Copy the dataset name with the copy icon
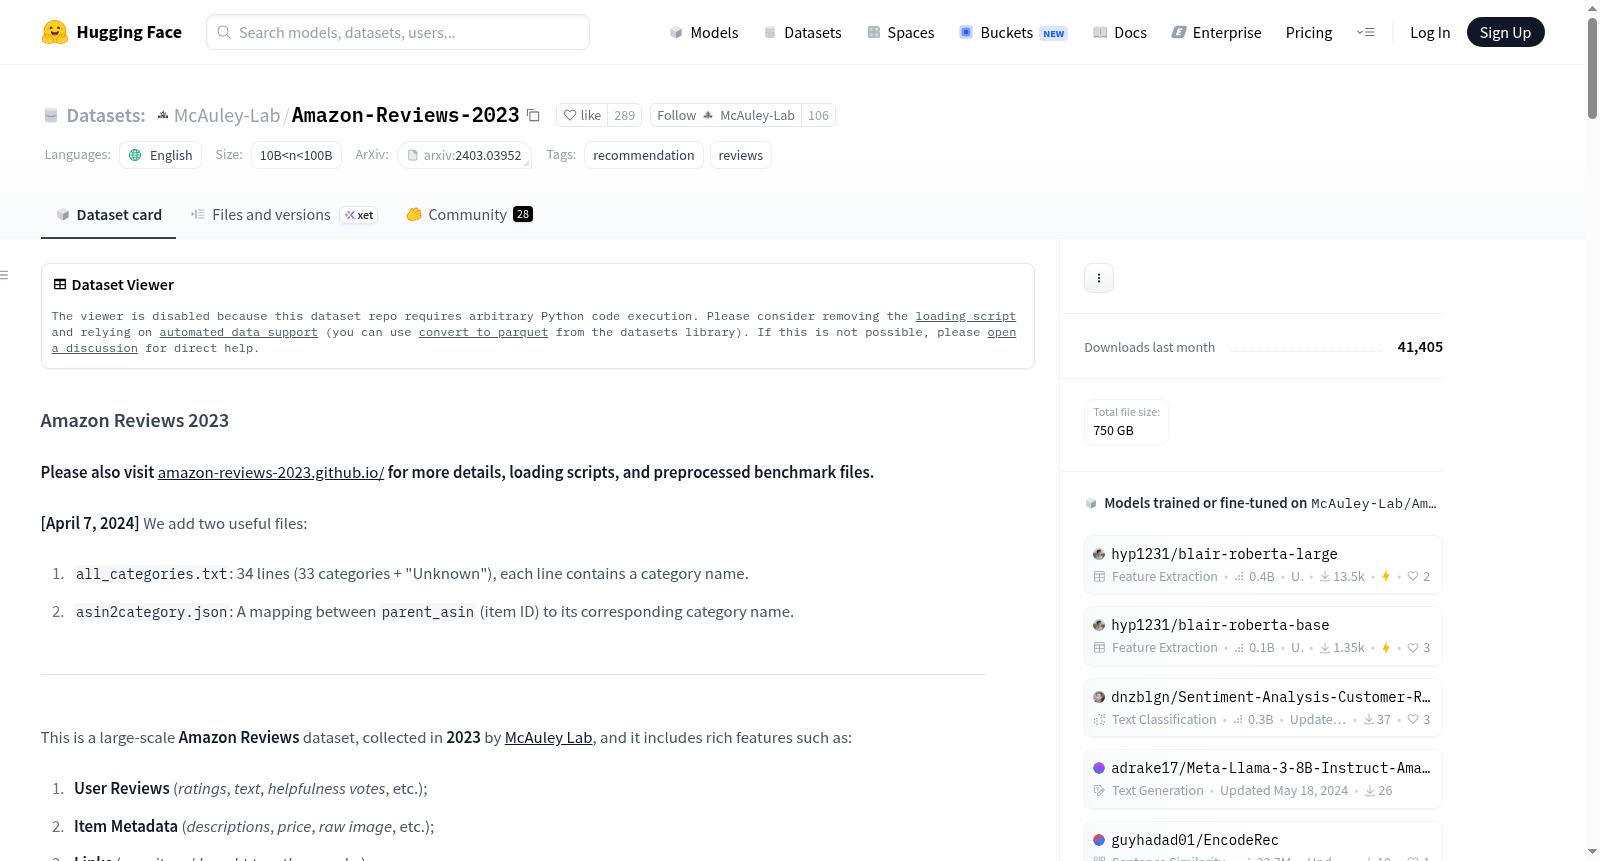Screen dimensions: 1600x861 point(534,116)
